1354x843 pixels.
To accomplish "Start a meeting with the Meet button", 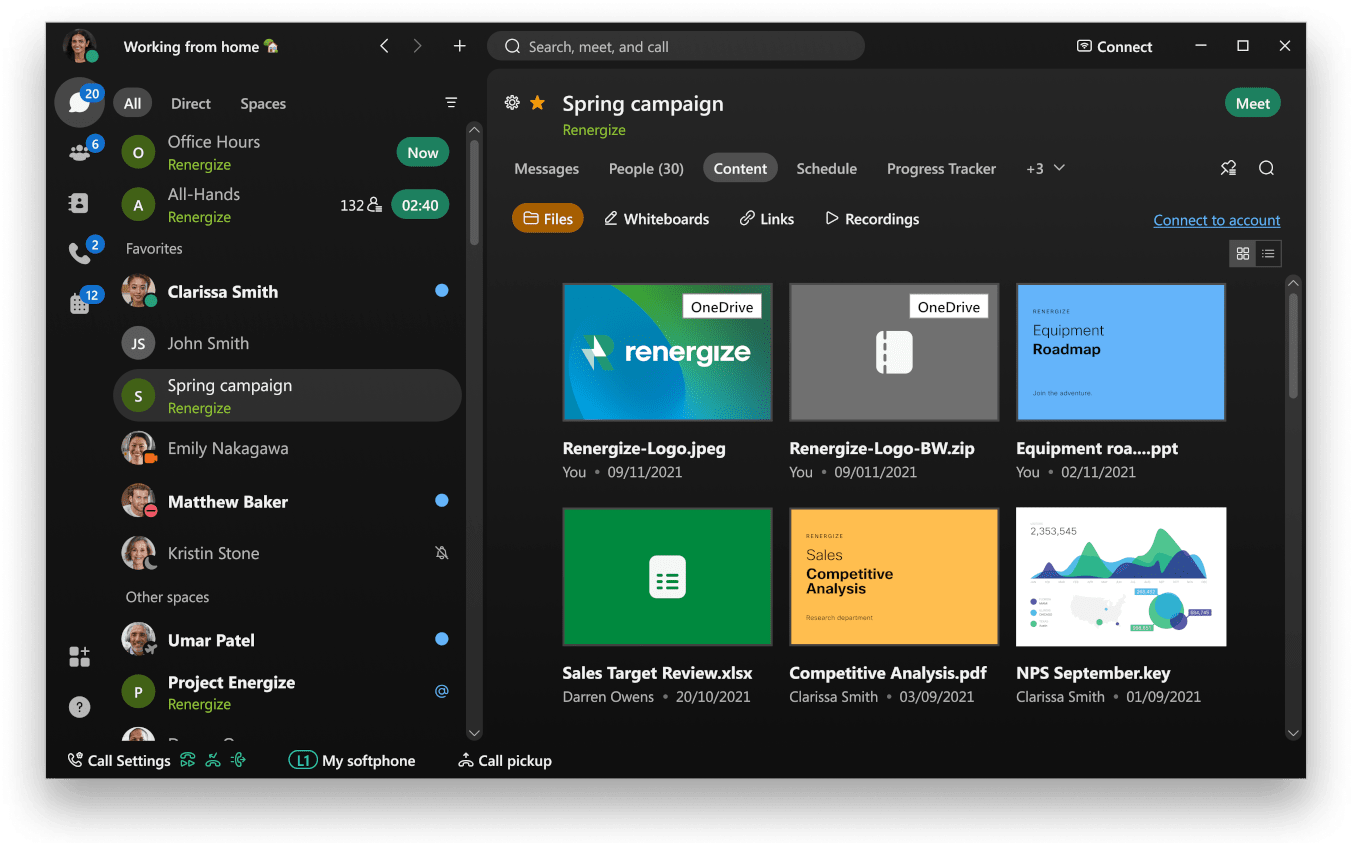I will pos(1252,102).
